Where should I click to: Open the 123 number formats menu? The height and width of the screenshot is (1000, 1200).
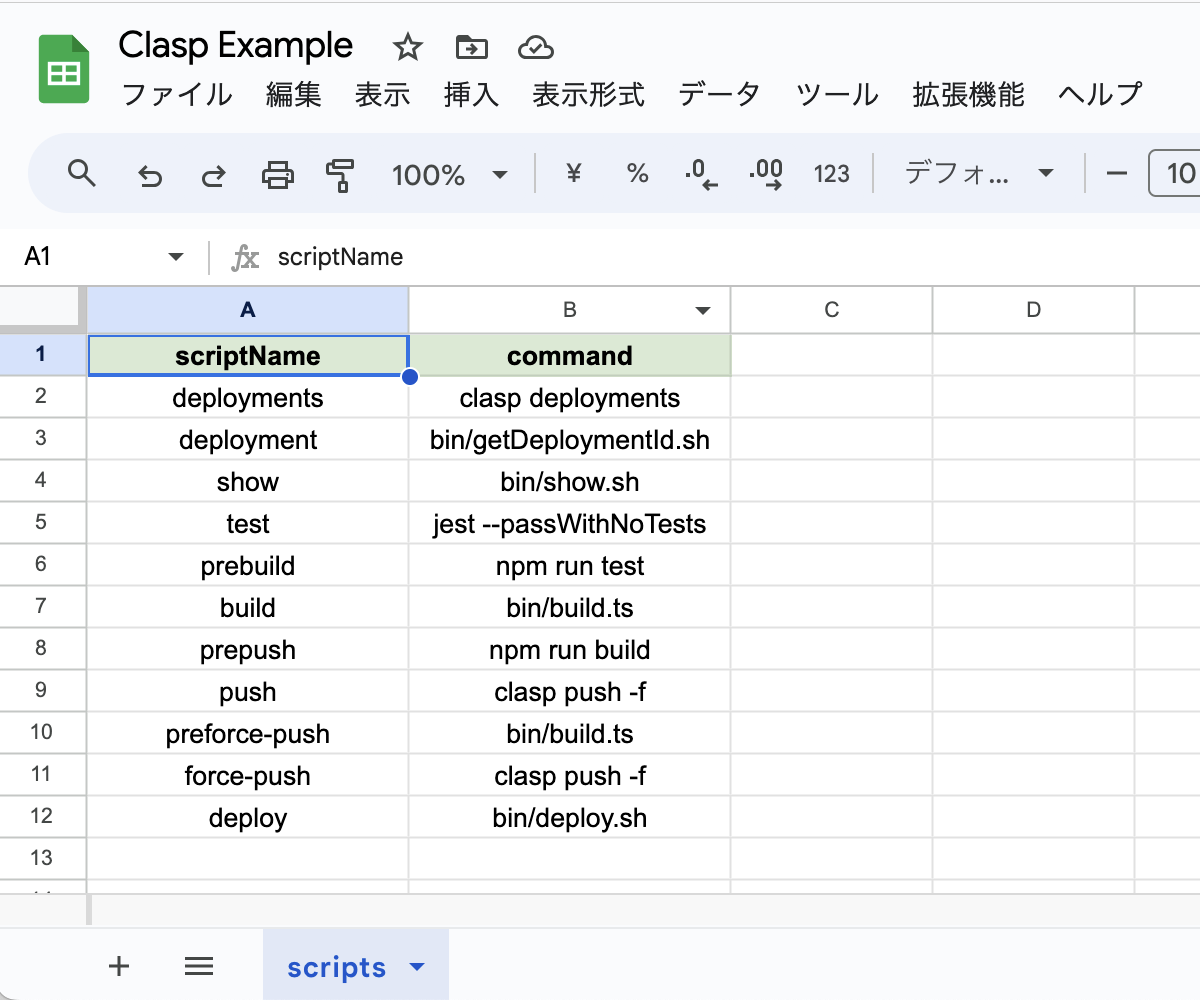click(x=831, y=174)
